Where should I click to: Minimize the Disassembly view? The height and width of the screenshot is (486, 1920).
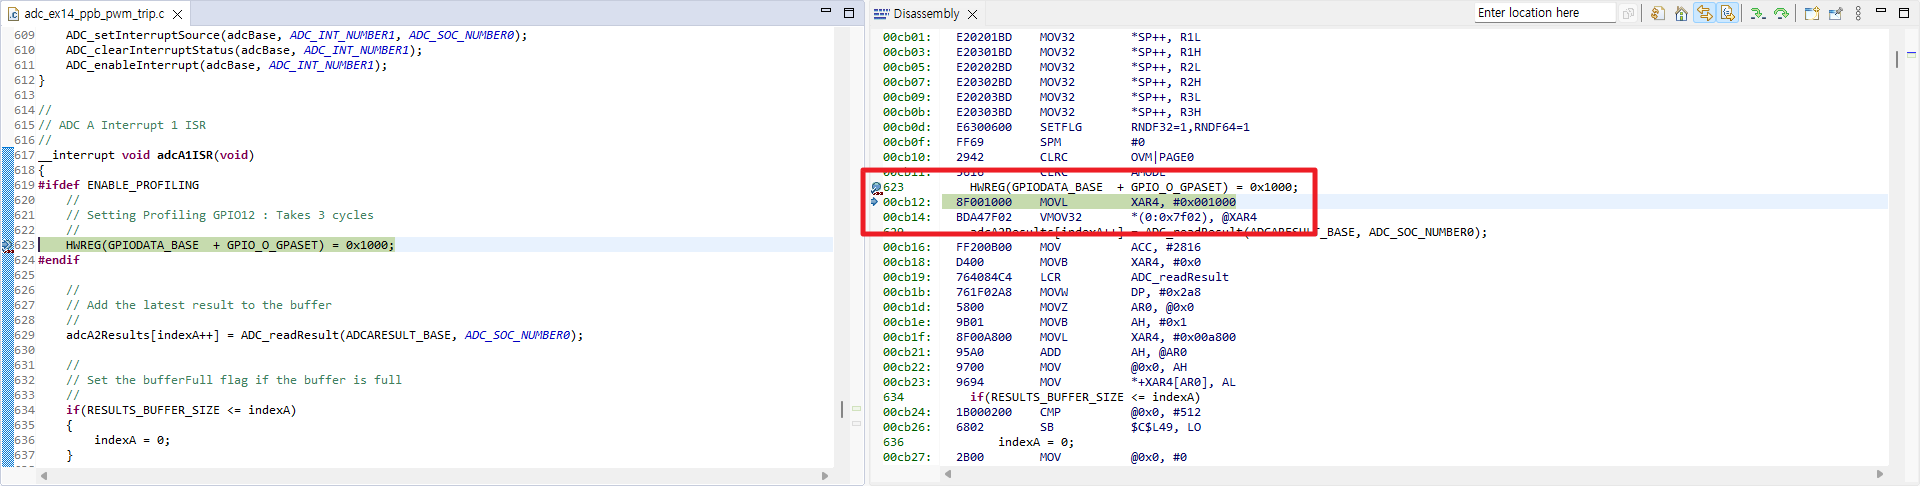tap(1880, 11)
